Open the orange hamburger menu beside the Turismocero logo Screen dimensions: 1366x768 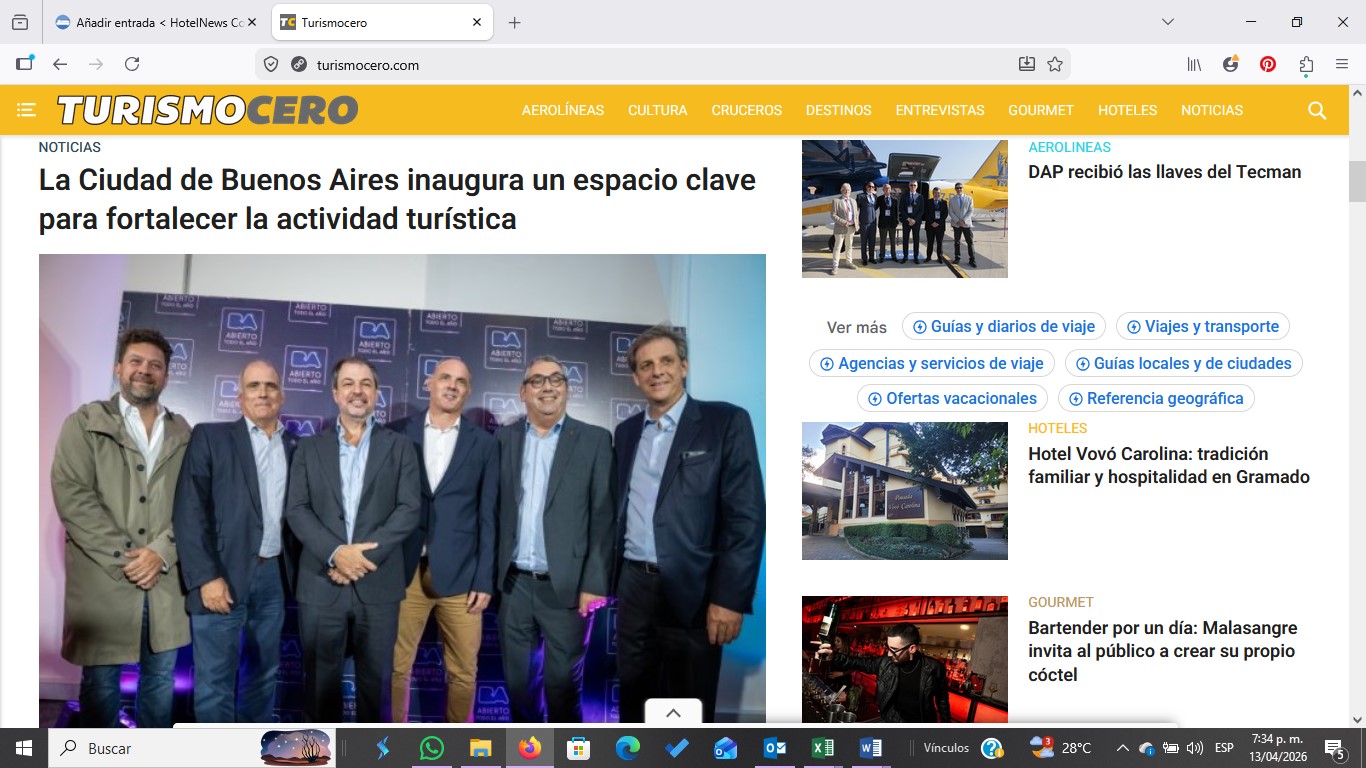coord(26,110)
